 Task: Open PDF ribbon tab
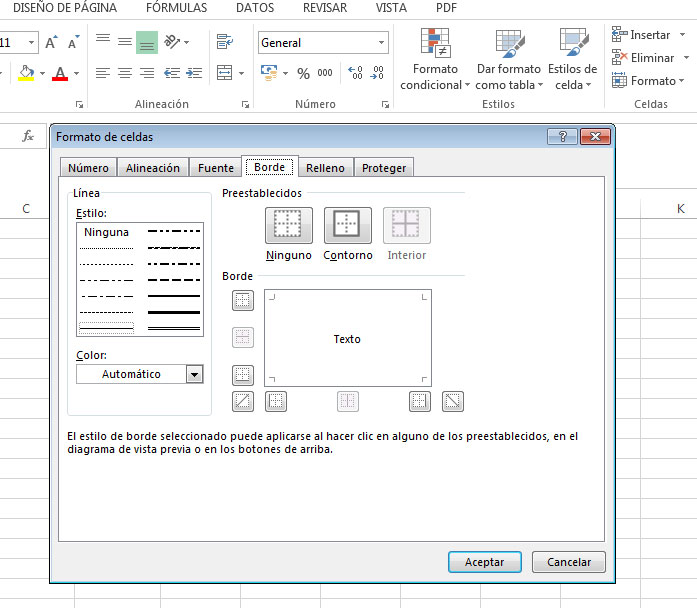point(446,8)
